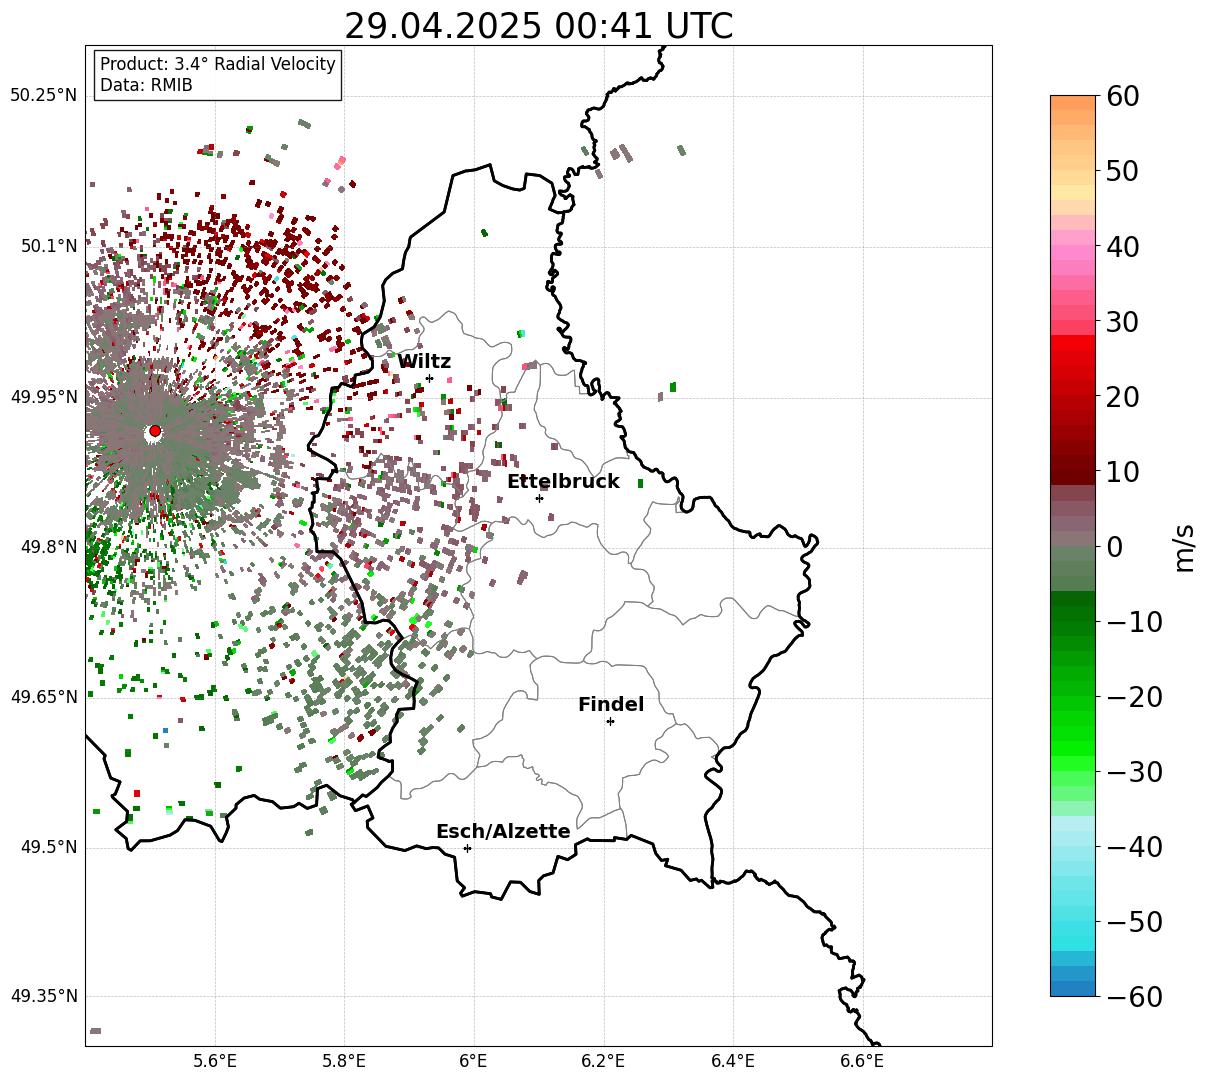Screen dimensions: 1207x1081
Task: Pick the blue bottom segment of colorbar
Action: (x=1073, y=988)
